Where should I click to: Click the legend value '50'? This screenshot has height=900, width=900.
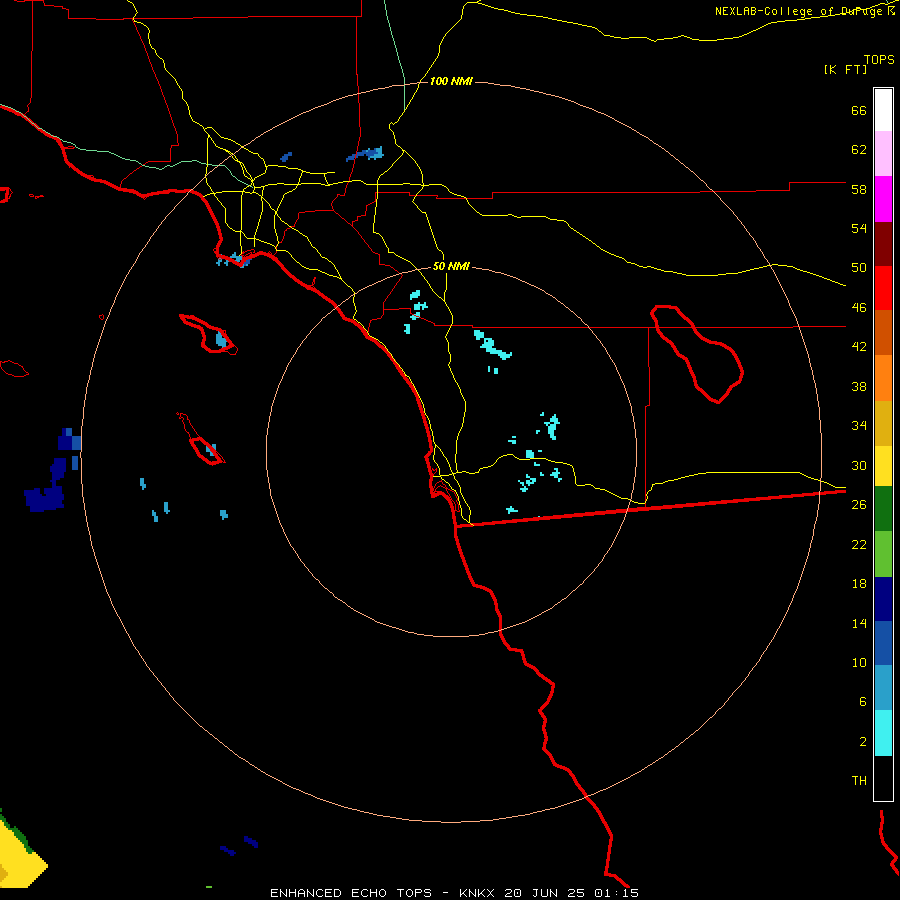(859, 268)
